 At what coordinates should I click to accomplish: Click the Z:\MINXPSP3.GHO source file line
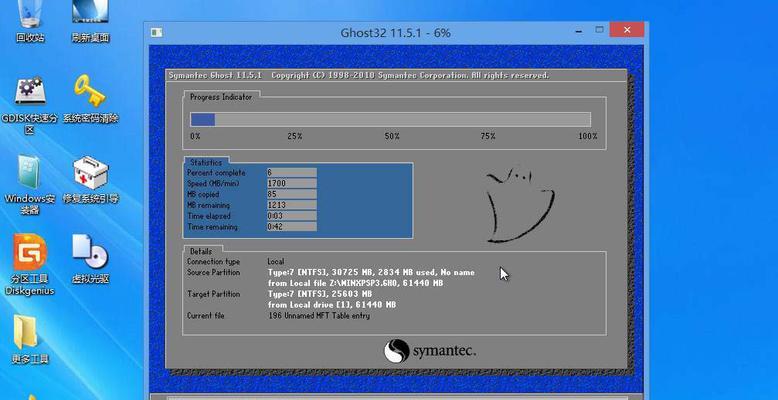[355, 283]
